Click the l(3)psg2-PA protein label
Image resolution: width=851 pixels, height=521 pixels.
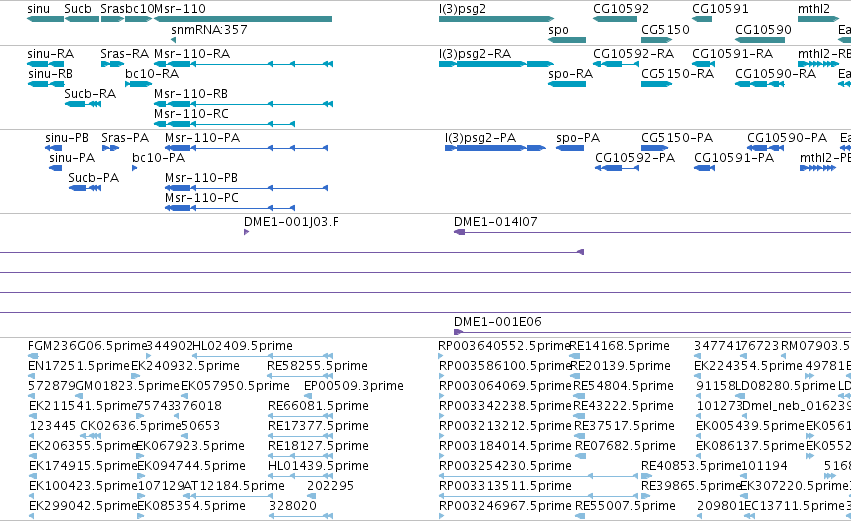coord(480,138)
